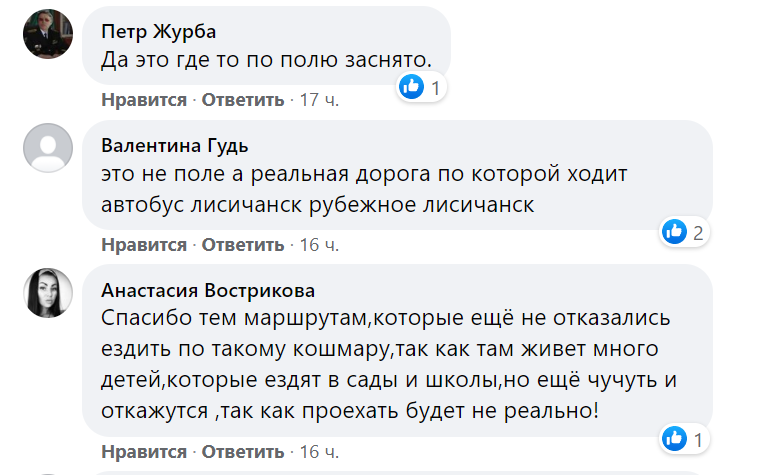775x475 pixels.
Task: Select the name Анастасия Вострикова
Action: coord(208,290)
